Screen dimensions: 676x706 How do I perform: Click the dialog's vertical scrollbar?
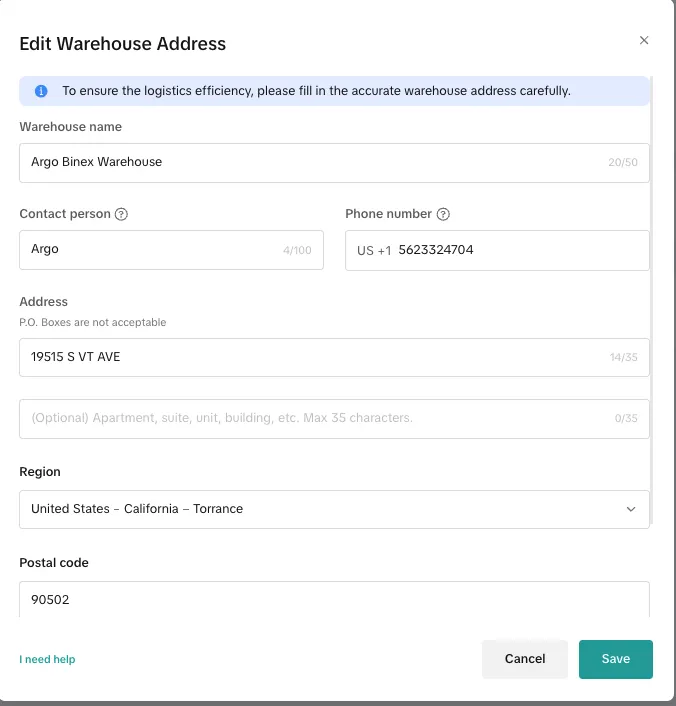[x=654, y=300]
